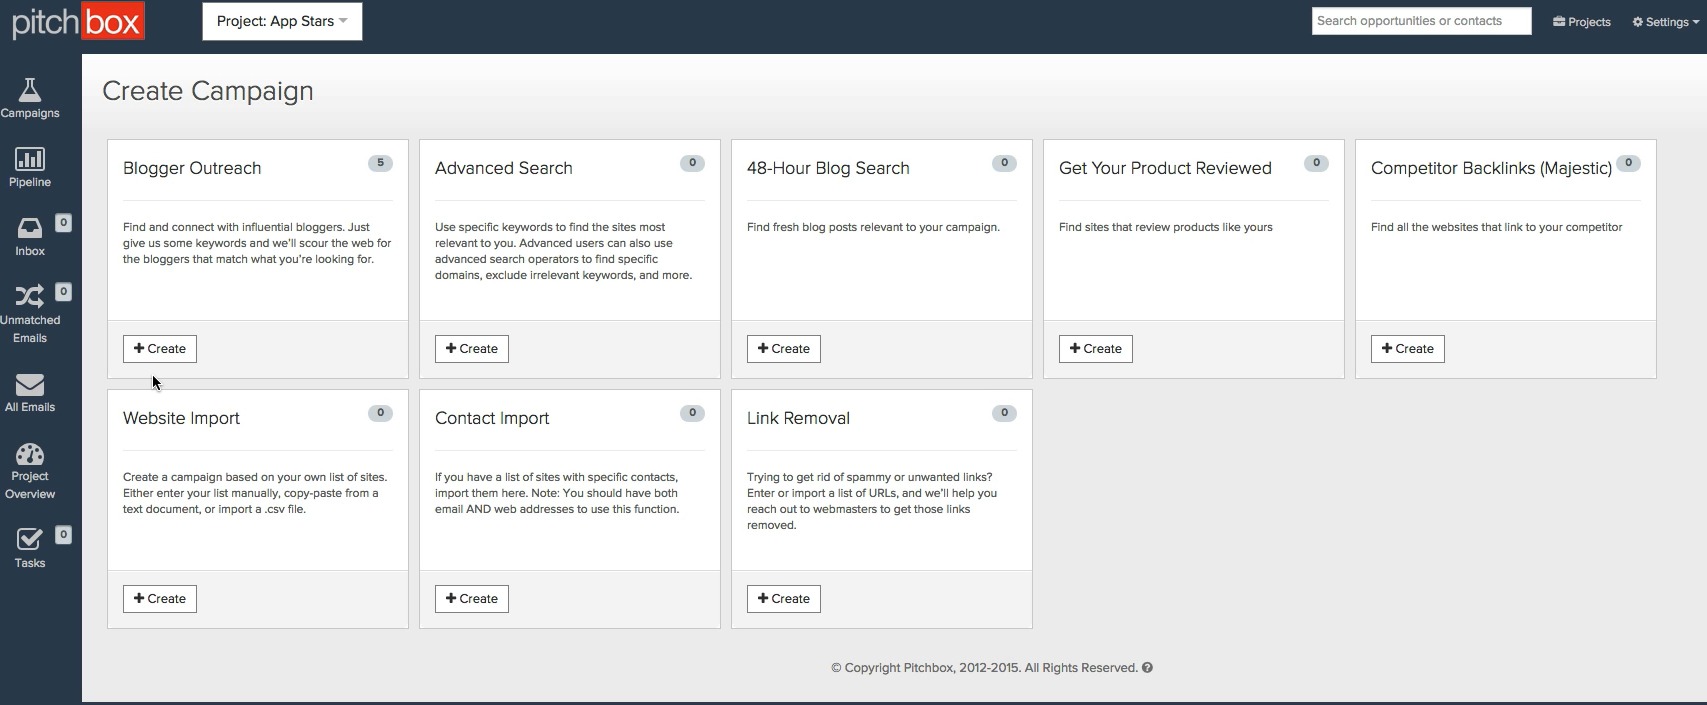
Task: Click the Website Import count badge
Action: (x=380, y=413)
